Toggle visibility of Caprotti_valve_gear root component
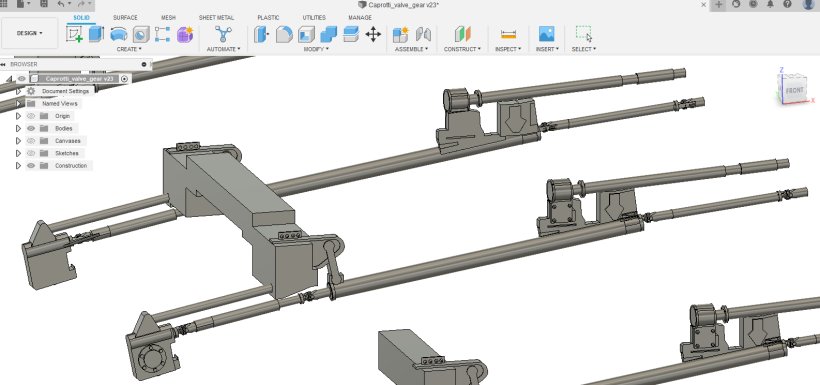 click(x=21, y=79)
